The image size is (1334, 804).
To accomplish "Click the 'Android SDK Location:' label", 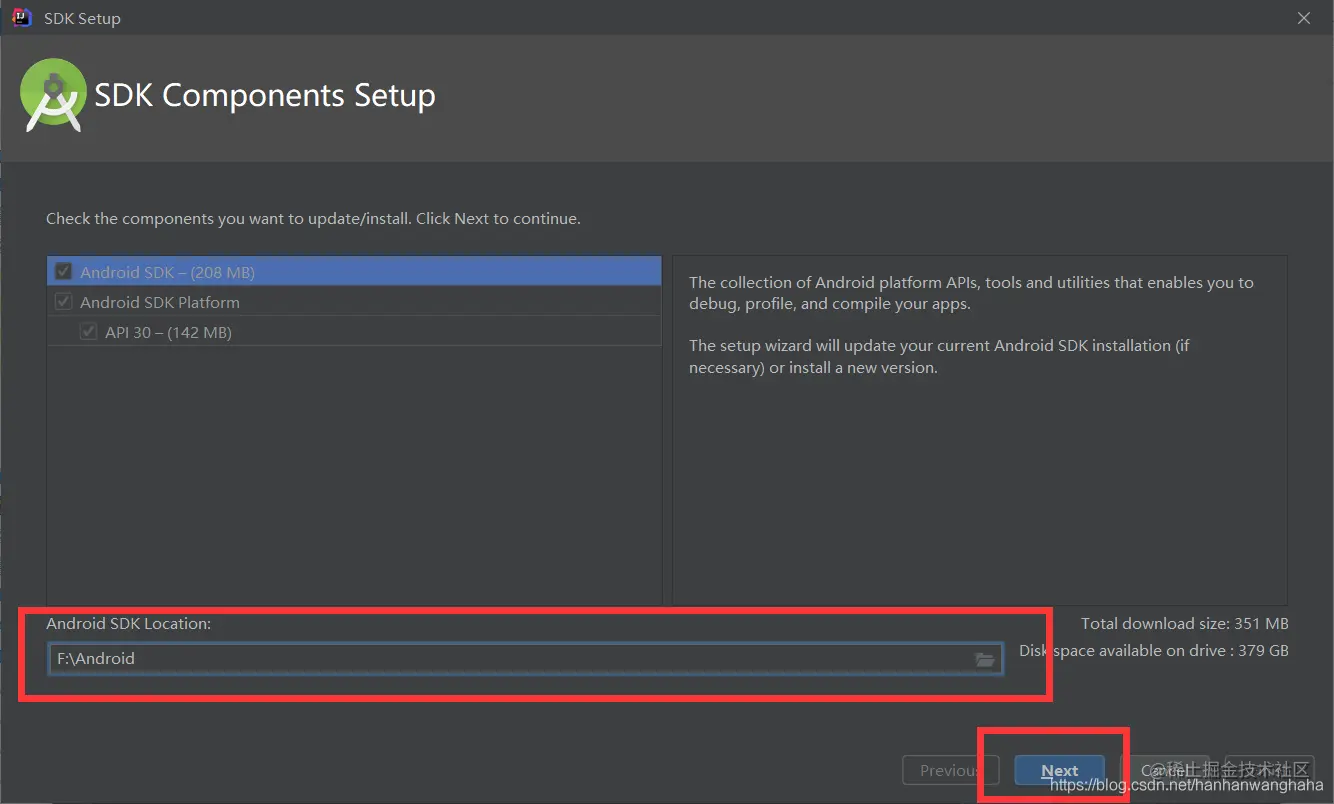I will (129, 623).
